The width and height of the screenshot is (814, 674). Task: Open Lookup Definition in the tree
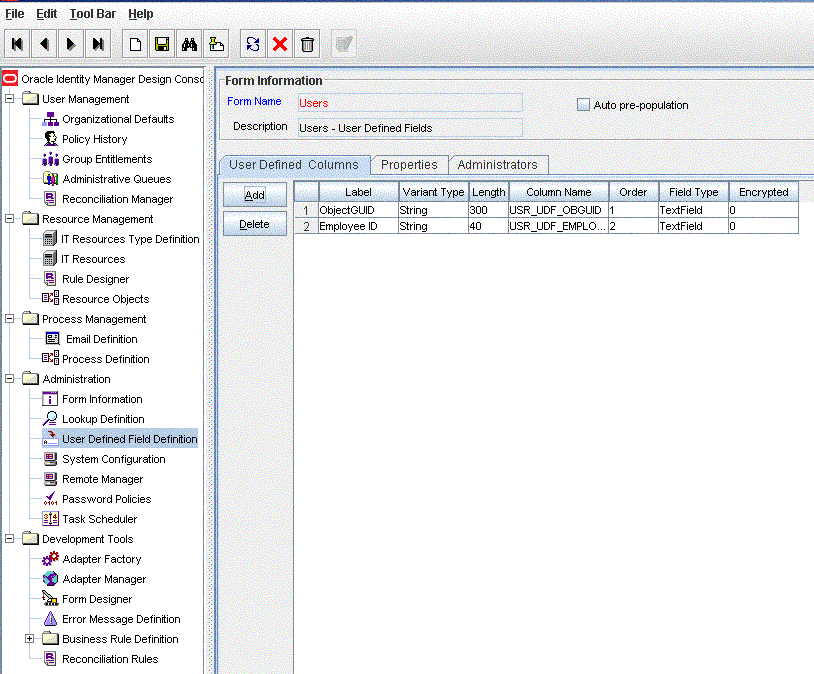click(x=103, y=419)
